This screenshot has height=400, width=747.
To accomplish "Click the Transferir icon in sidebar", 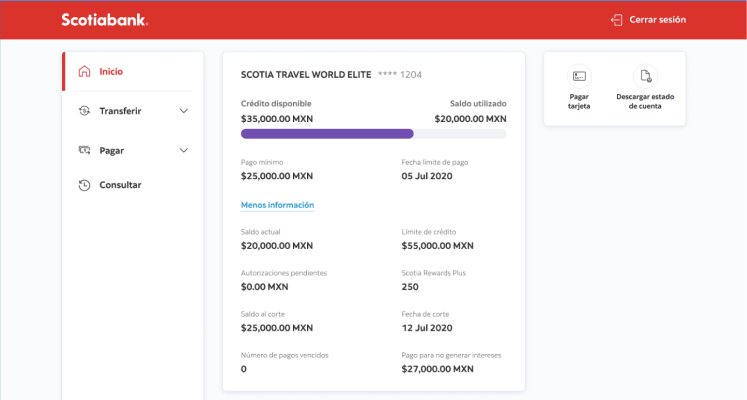I will pyautogui.click(x=84, y=111).
